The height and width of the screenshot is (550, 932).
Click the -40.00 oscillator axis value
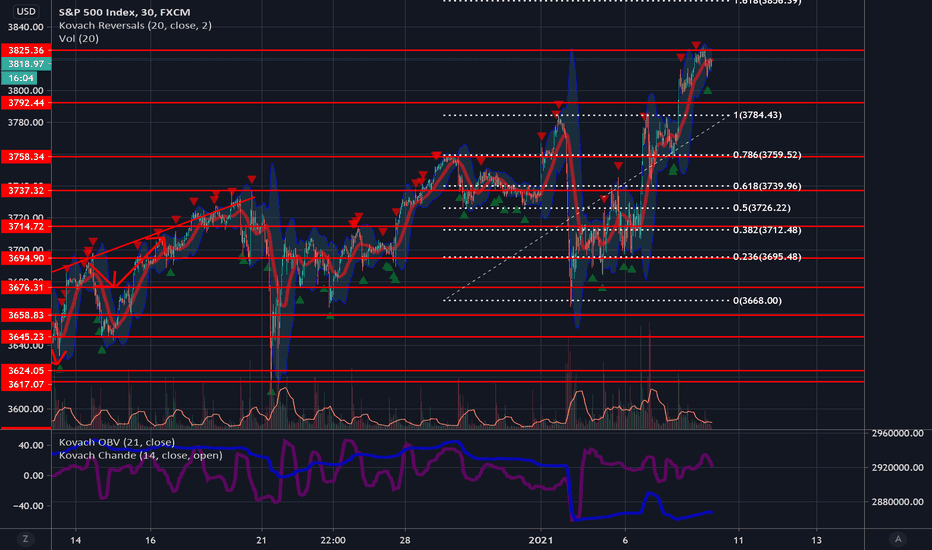click(x=27, y=506)
